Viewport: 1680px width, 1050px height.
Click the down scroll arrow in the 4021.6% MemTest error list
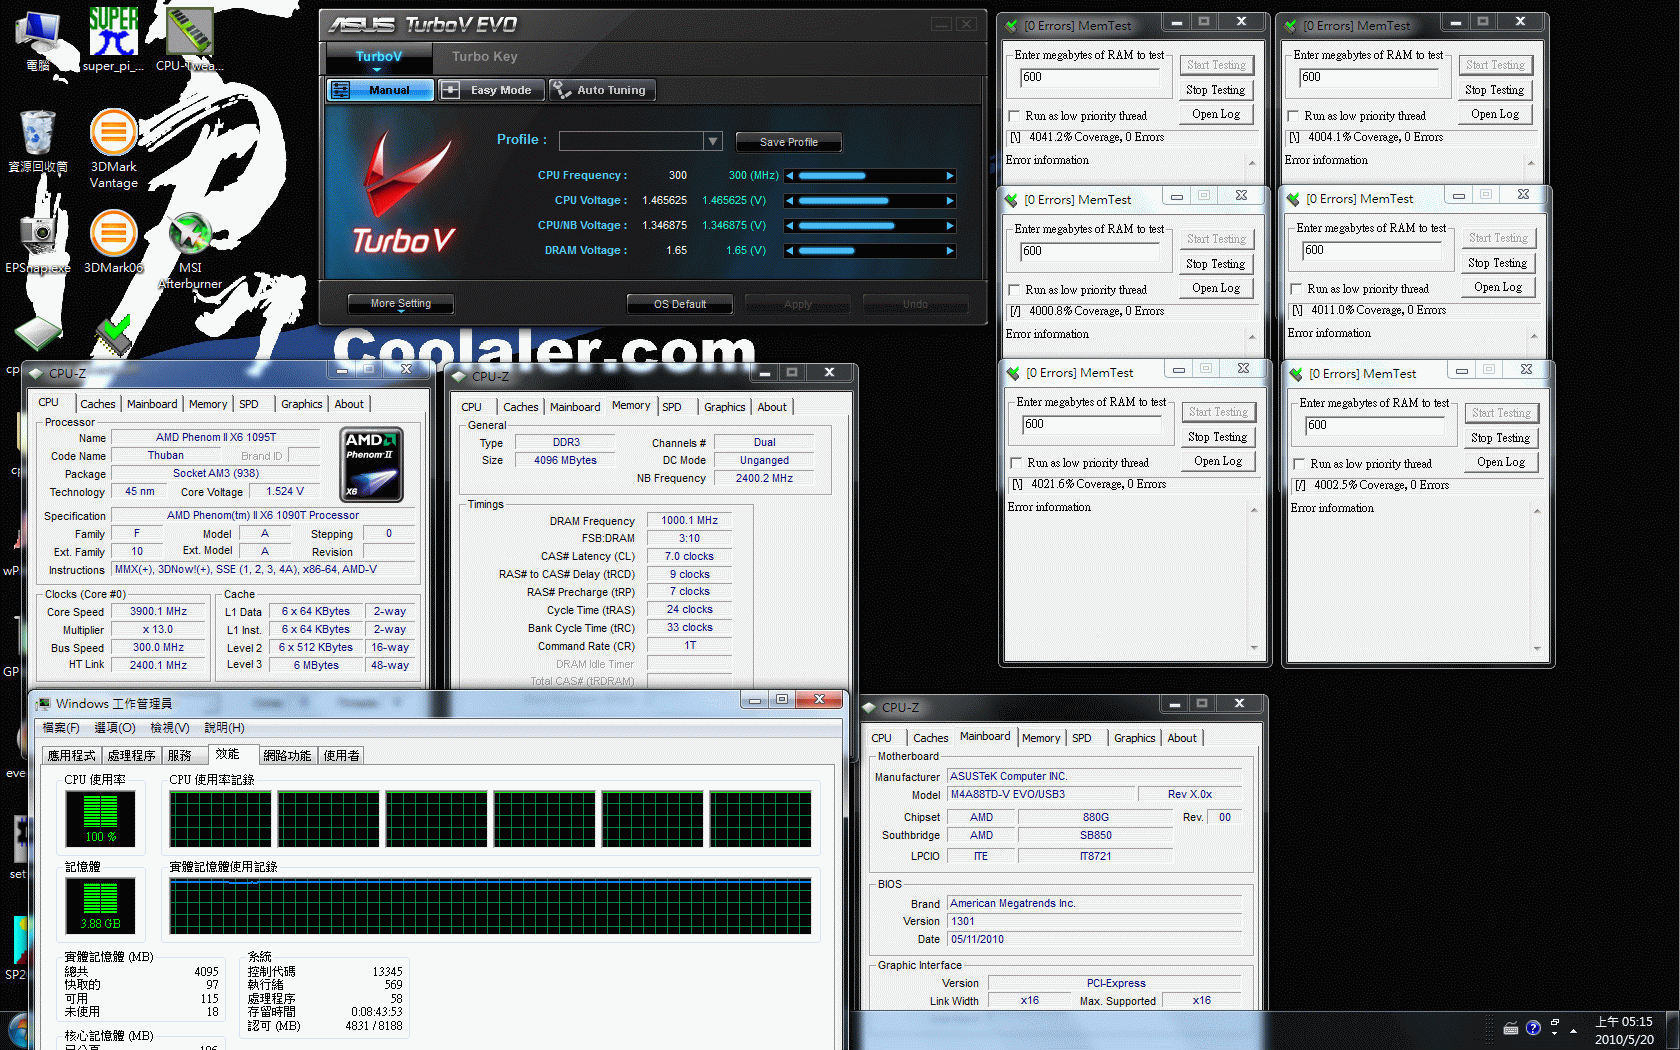[1254, 648]
